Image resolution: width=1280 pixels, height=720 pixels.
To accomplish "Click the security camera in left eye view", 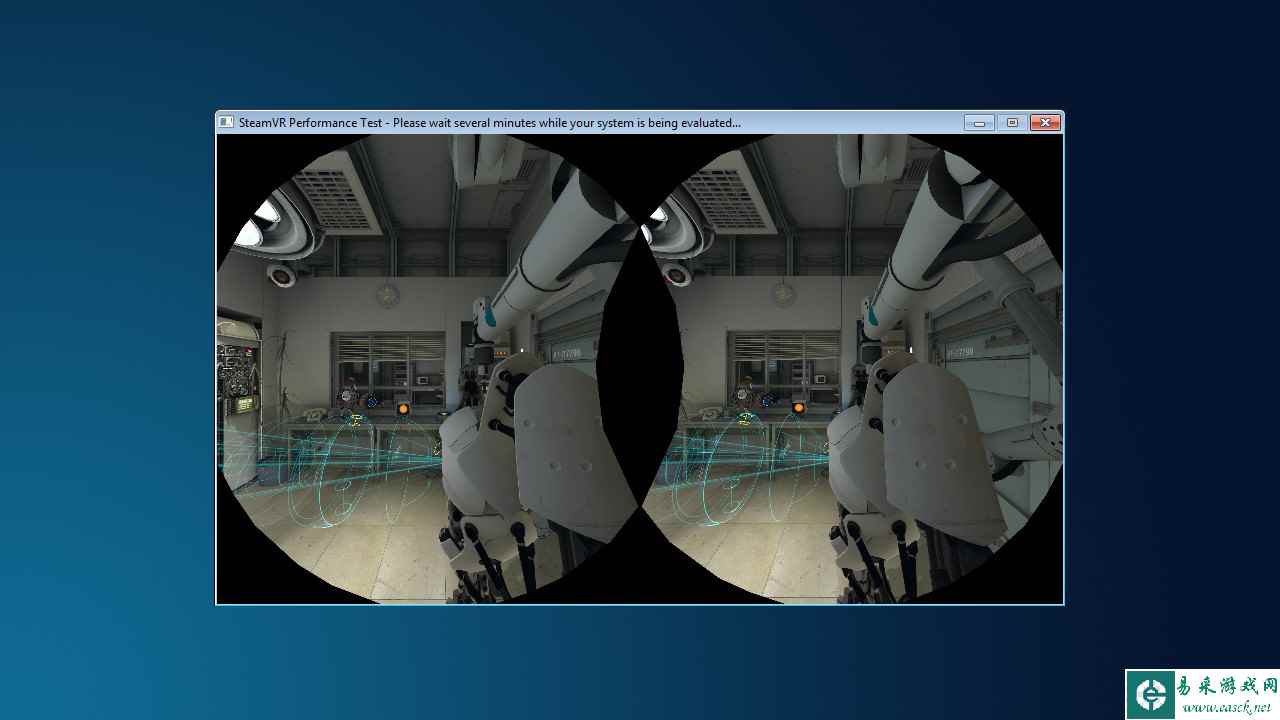I will pyautogui.click(x=282, y=274).
